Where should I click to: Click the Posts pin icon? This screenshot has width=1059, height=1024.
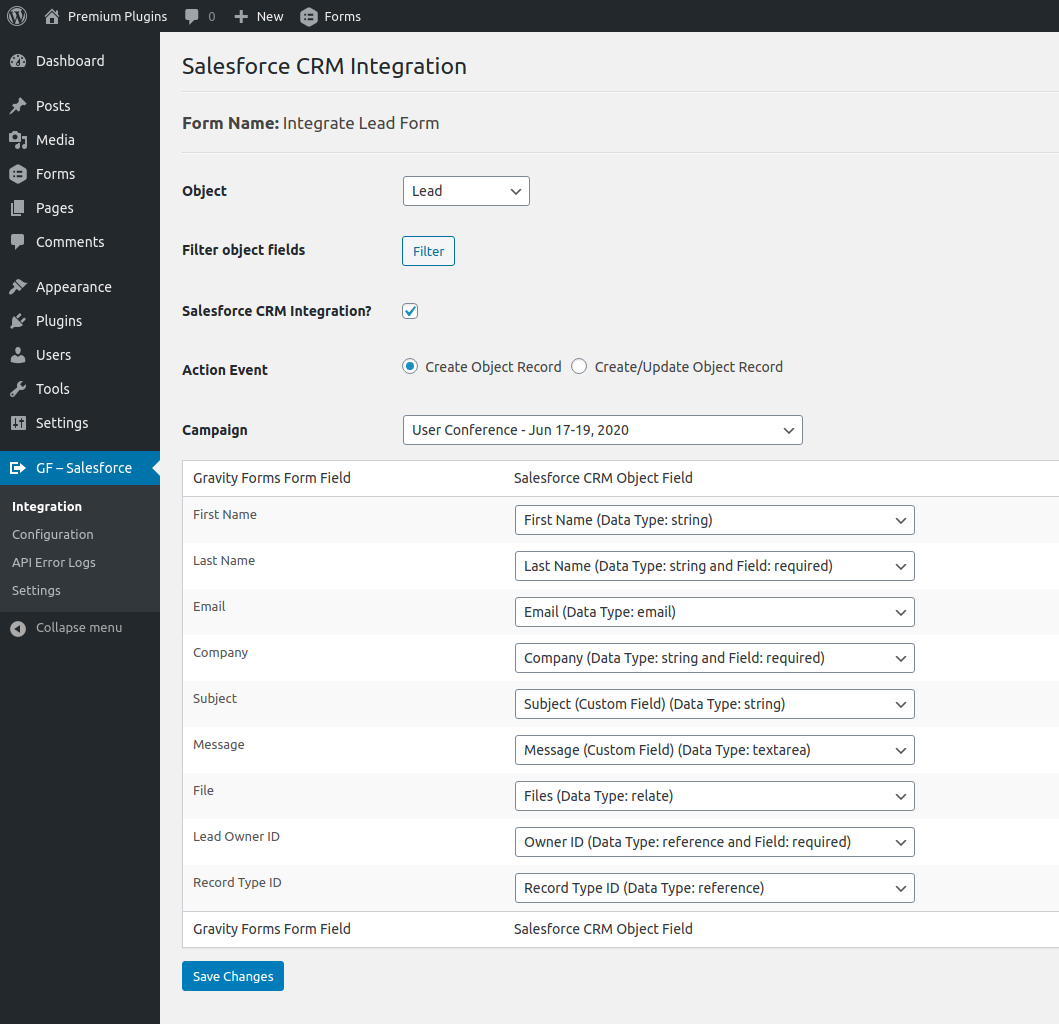(18, 106)
